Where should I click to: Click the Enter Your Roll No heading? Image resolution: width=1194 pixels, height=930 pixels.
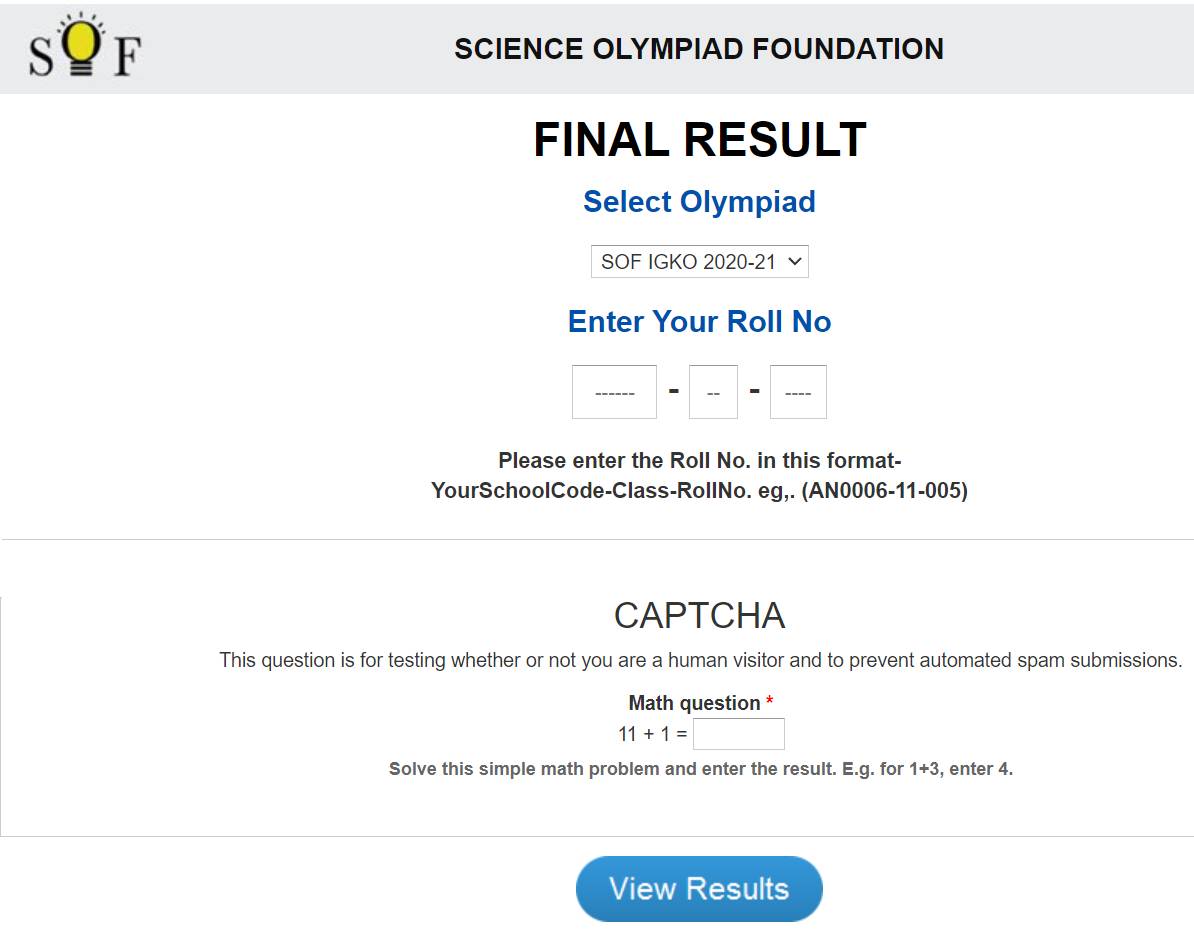point(699,321)
